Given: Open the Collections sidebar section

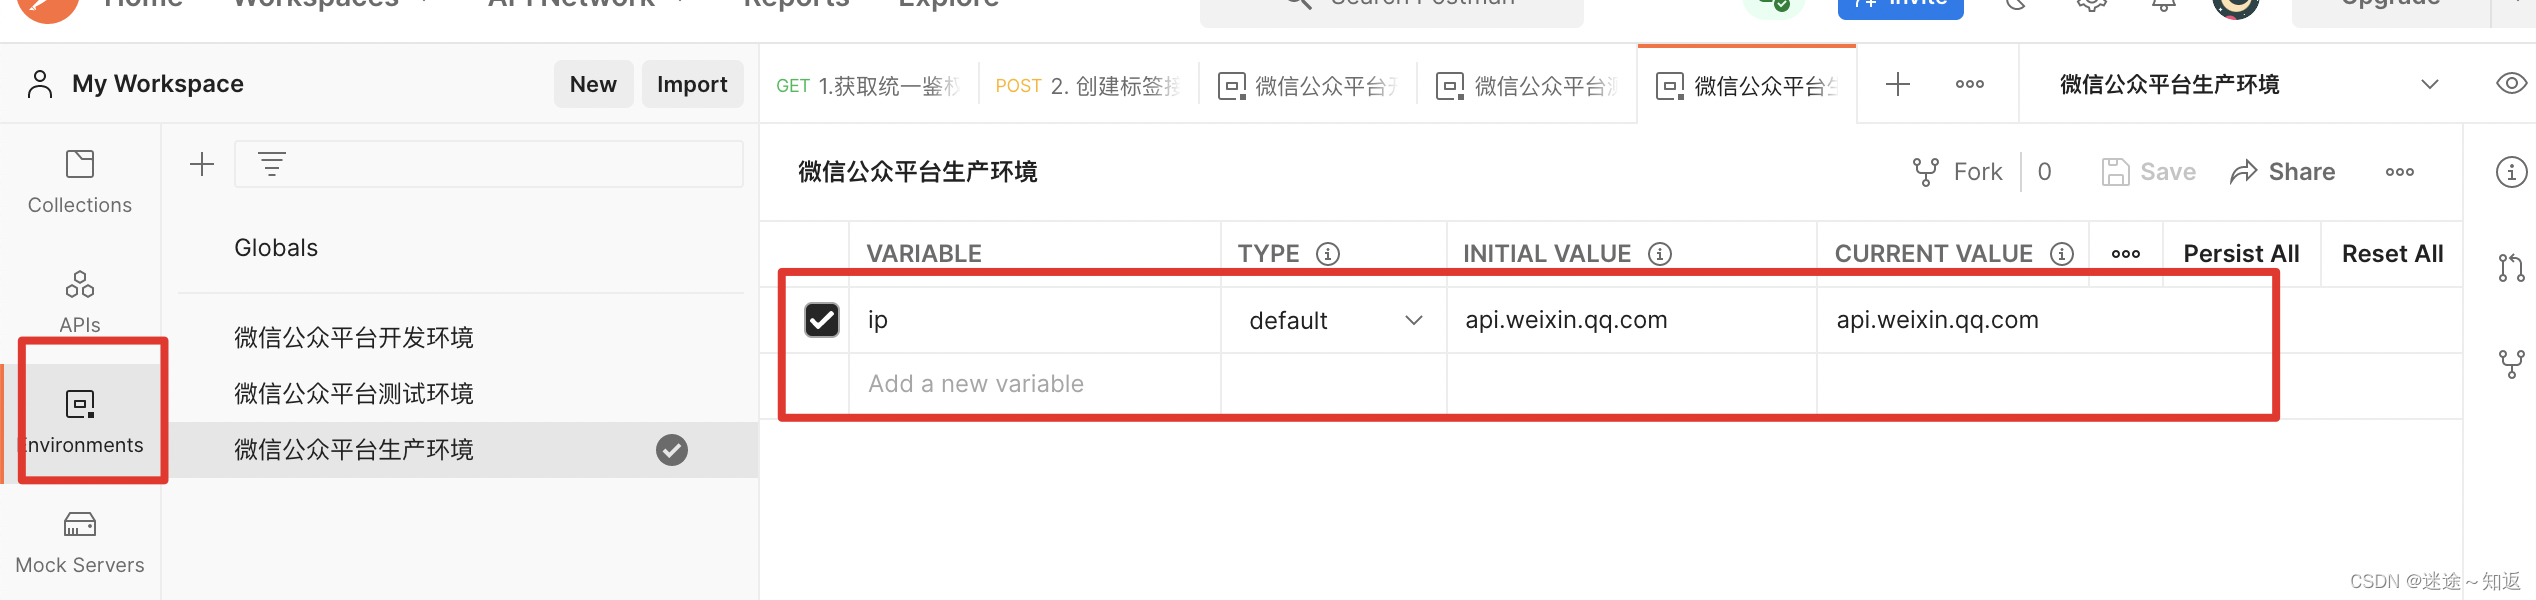Looking at the screenshot, I should [80, 182].
